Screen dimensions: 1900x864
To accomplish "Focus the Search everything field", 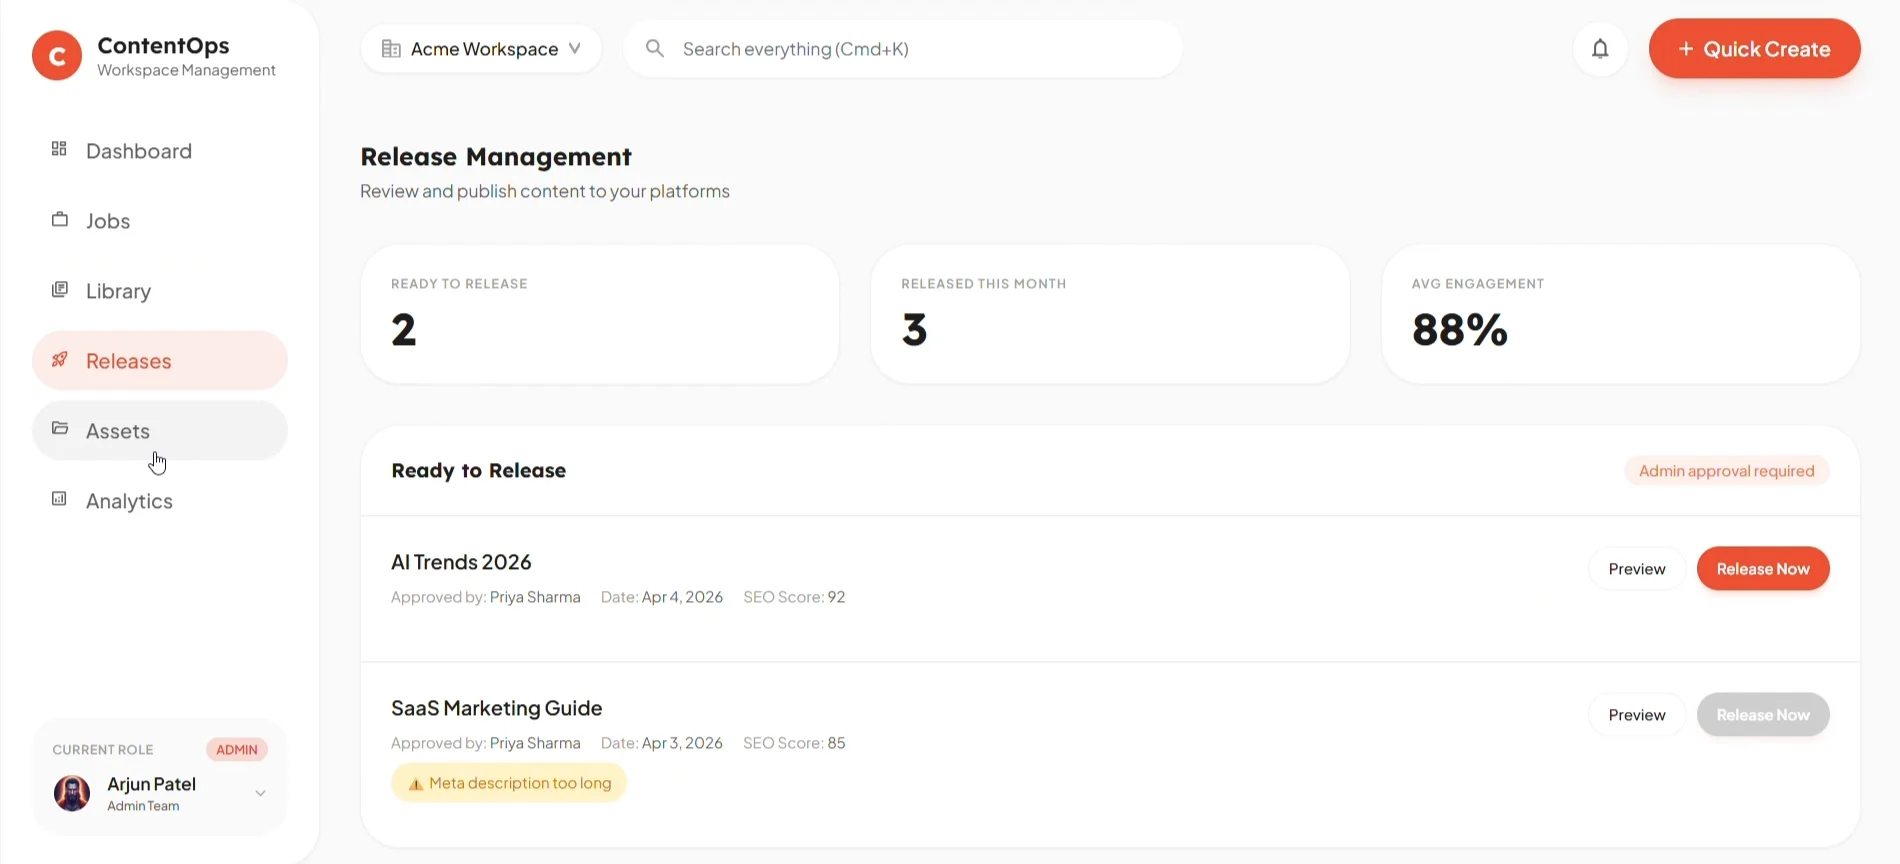I will coord(903,49).
